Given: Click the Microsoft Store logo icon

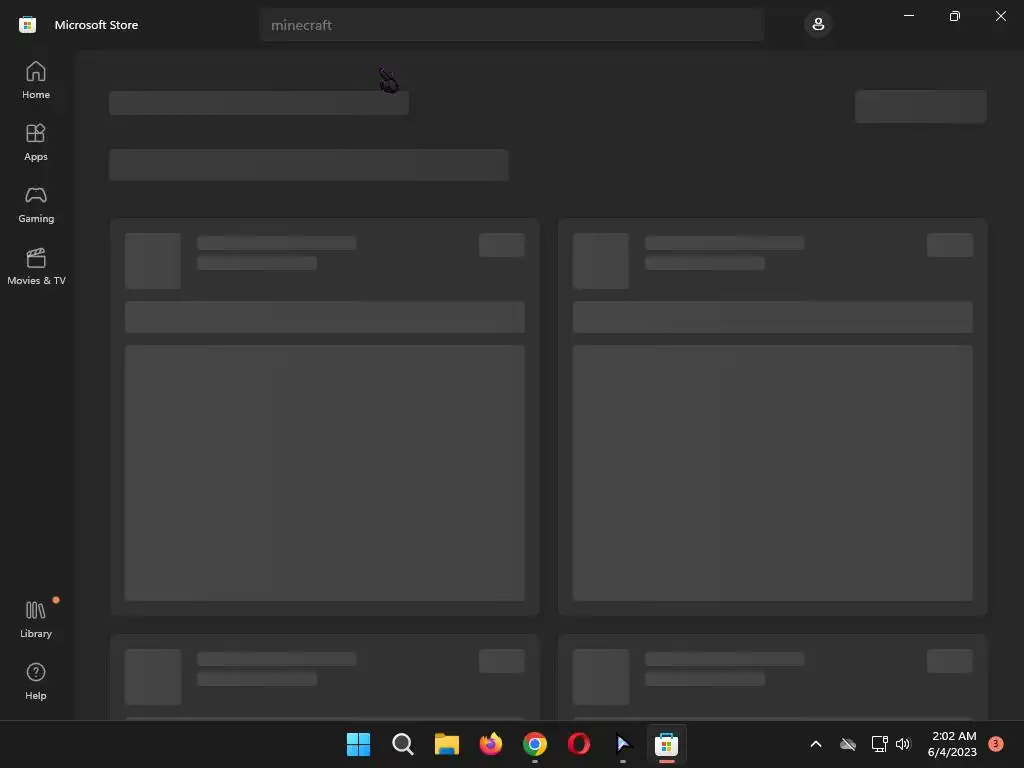Looking at the screenshot, I should coord(27,25).
